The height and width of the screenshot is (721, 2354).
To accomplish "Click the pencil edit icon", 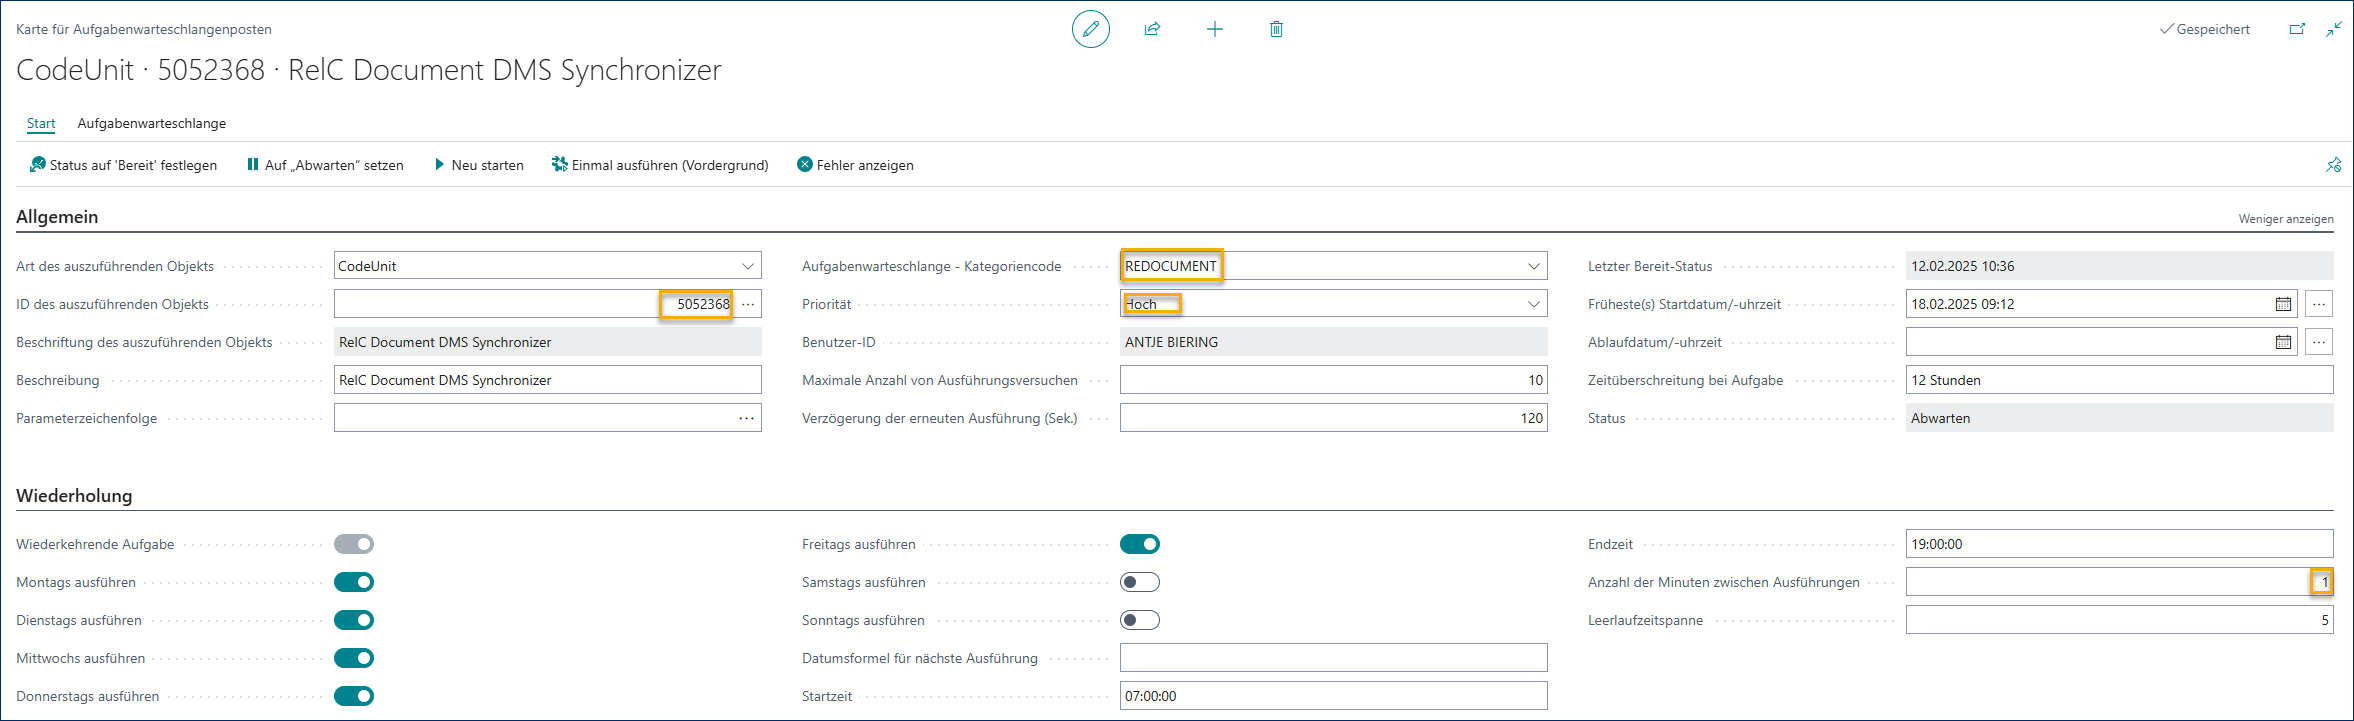I will 1090,29.
